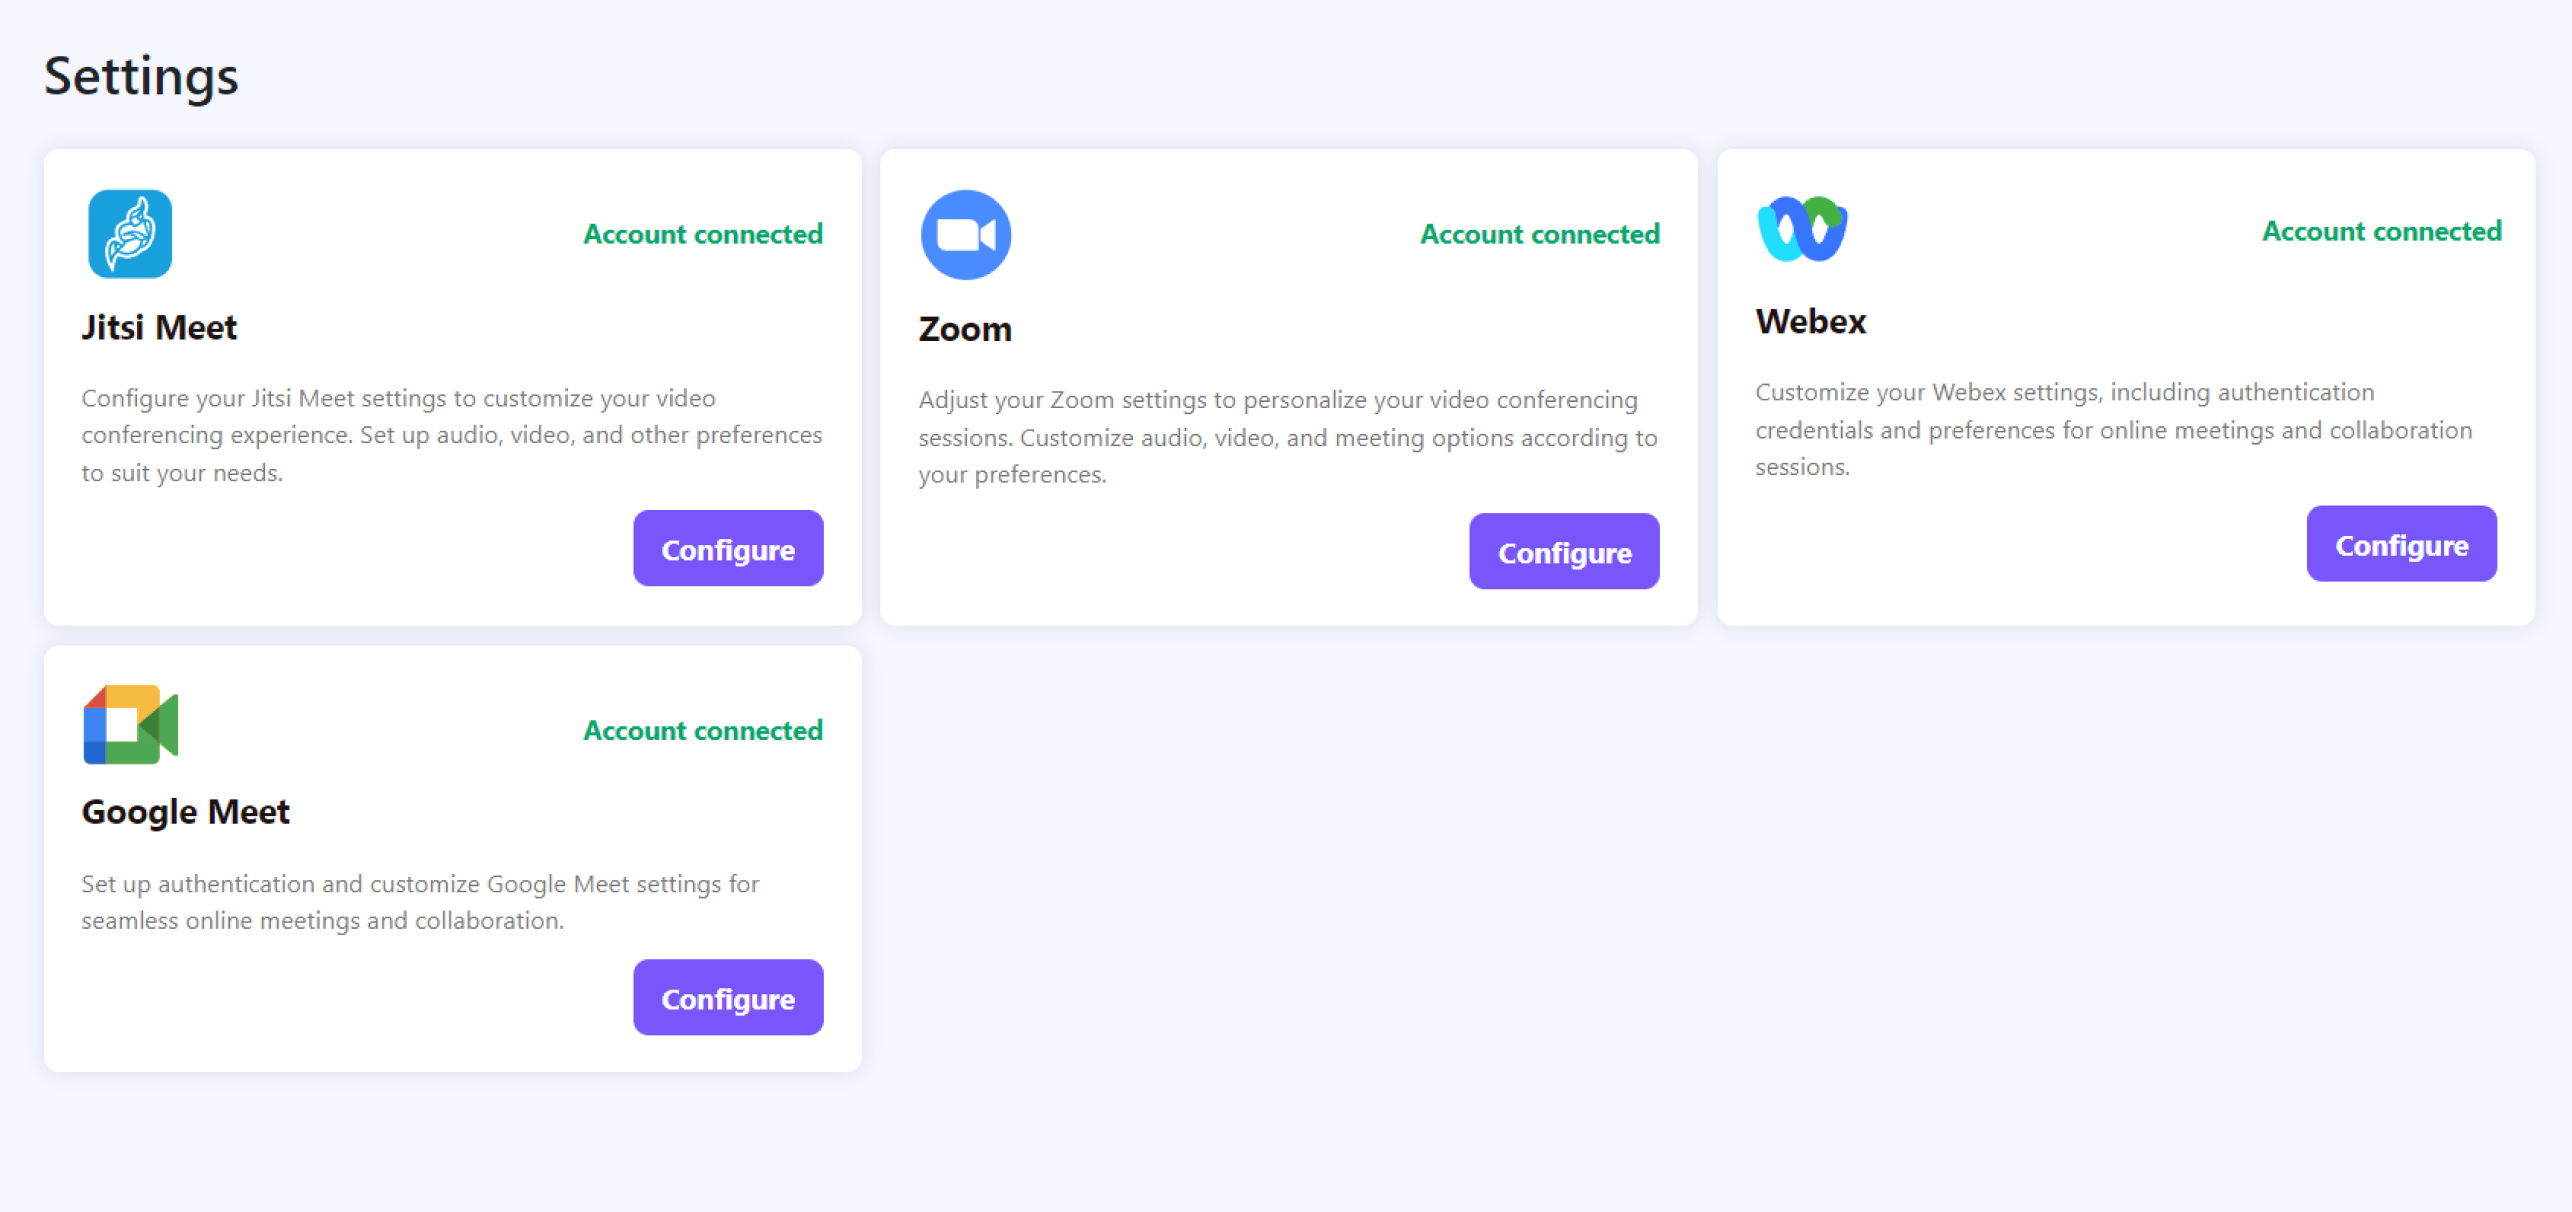Click the Google Meet heading
Screen dimensions: 2572x1212
point(186,811)
